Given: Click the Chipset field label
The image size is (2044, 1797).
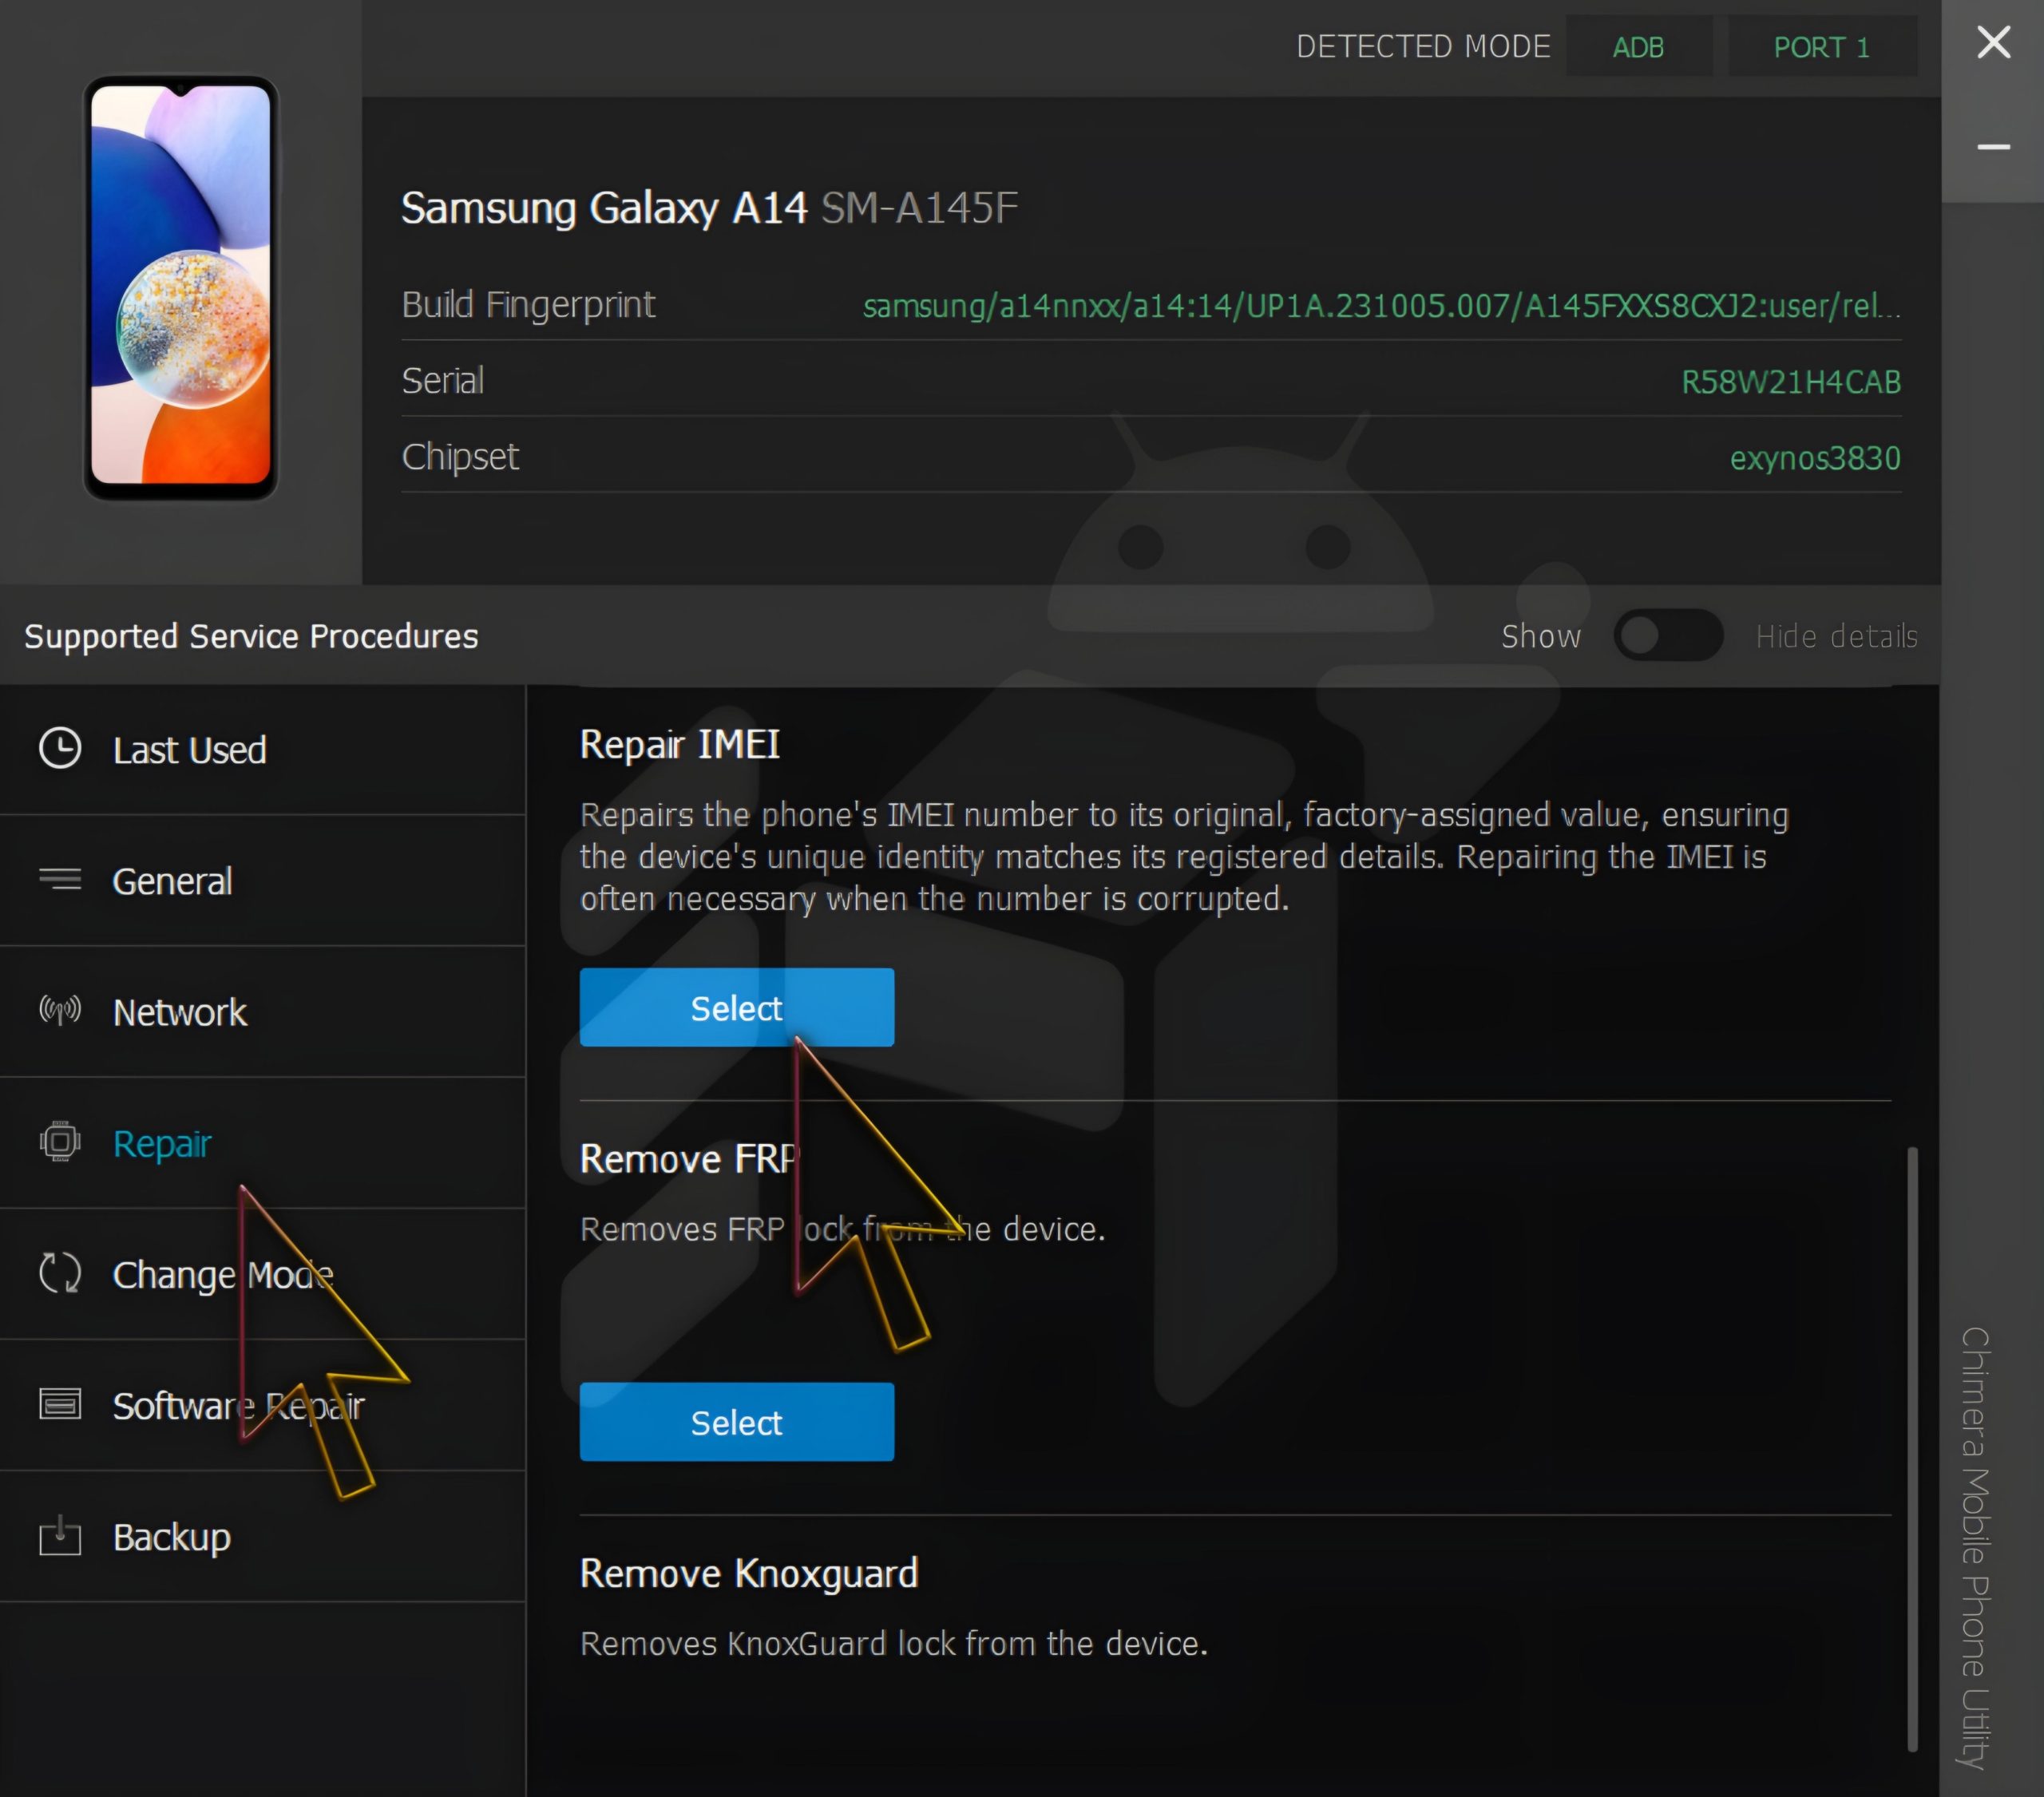Looking at the screenshot, I should point(460,456).
